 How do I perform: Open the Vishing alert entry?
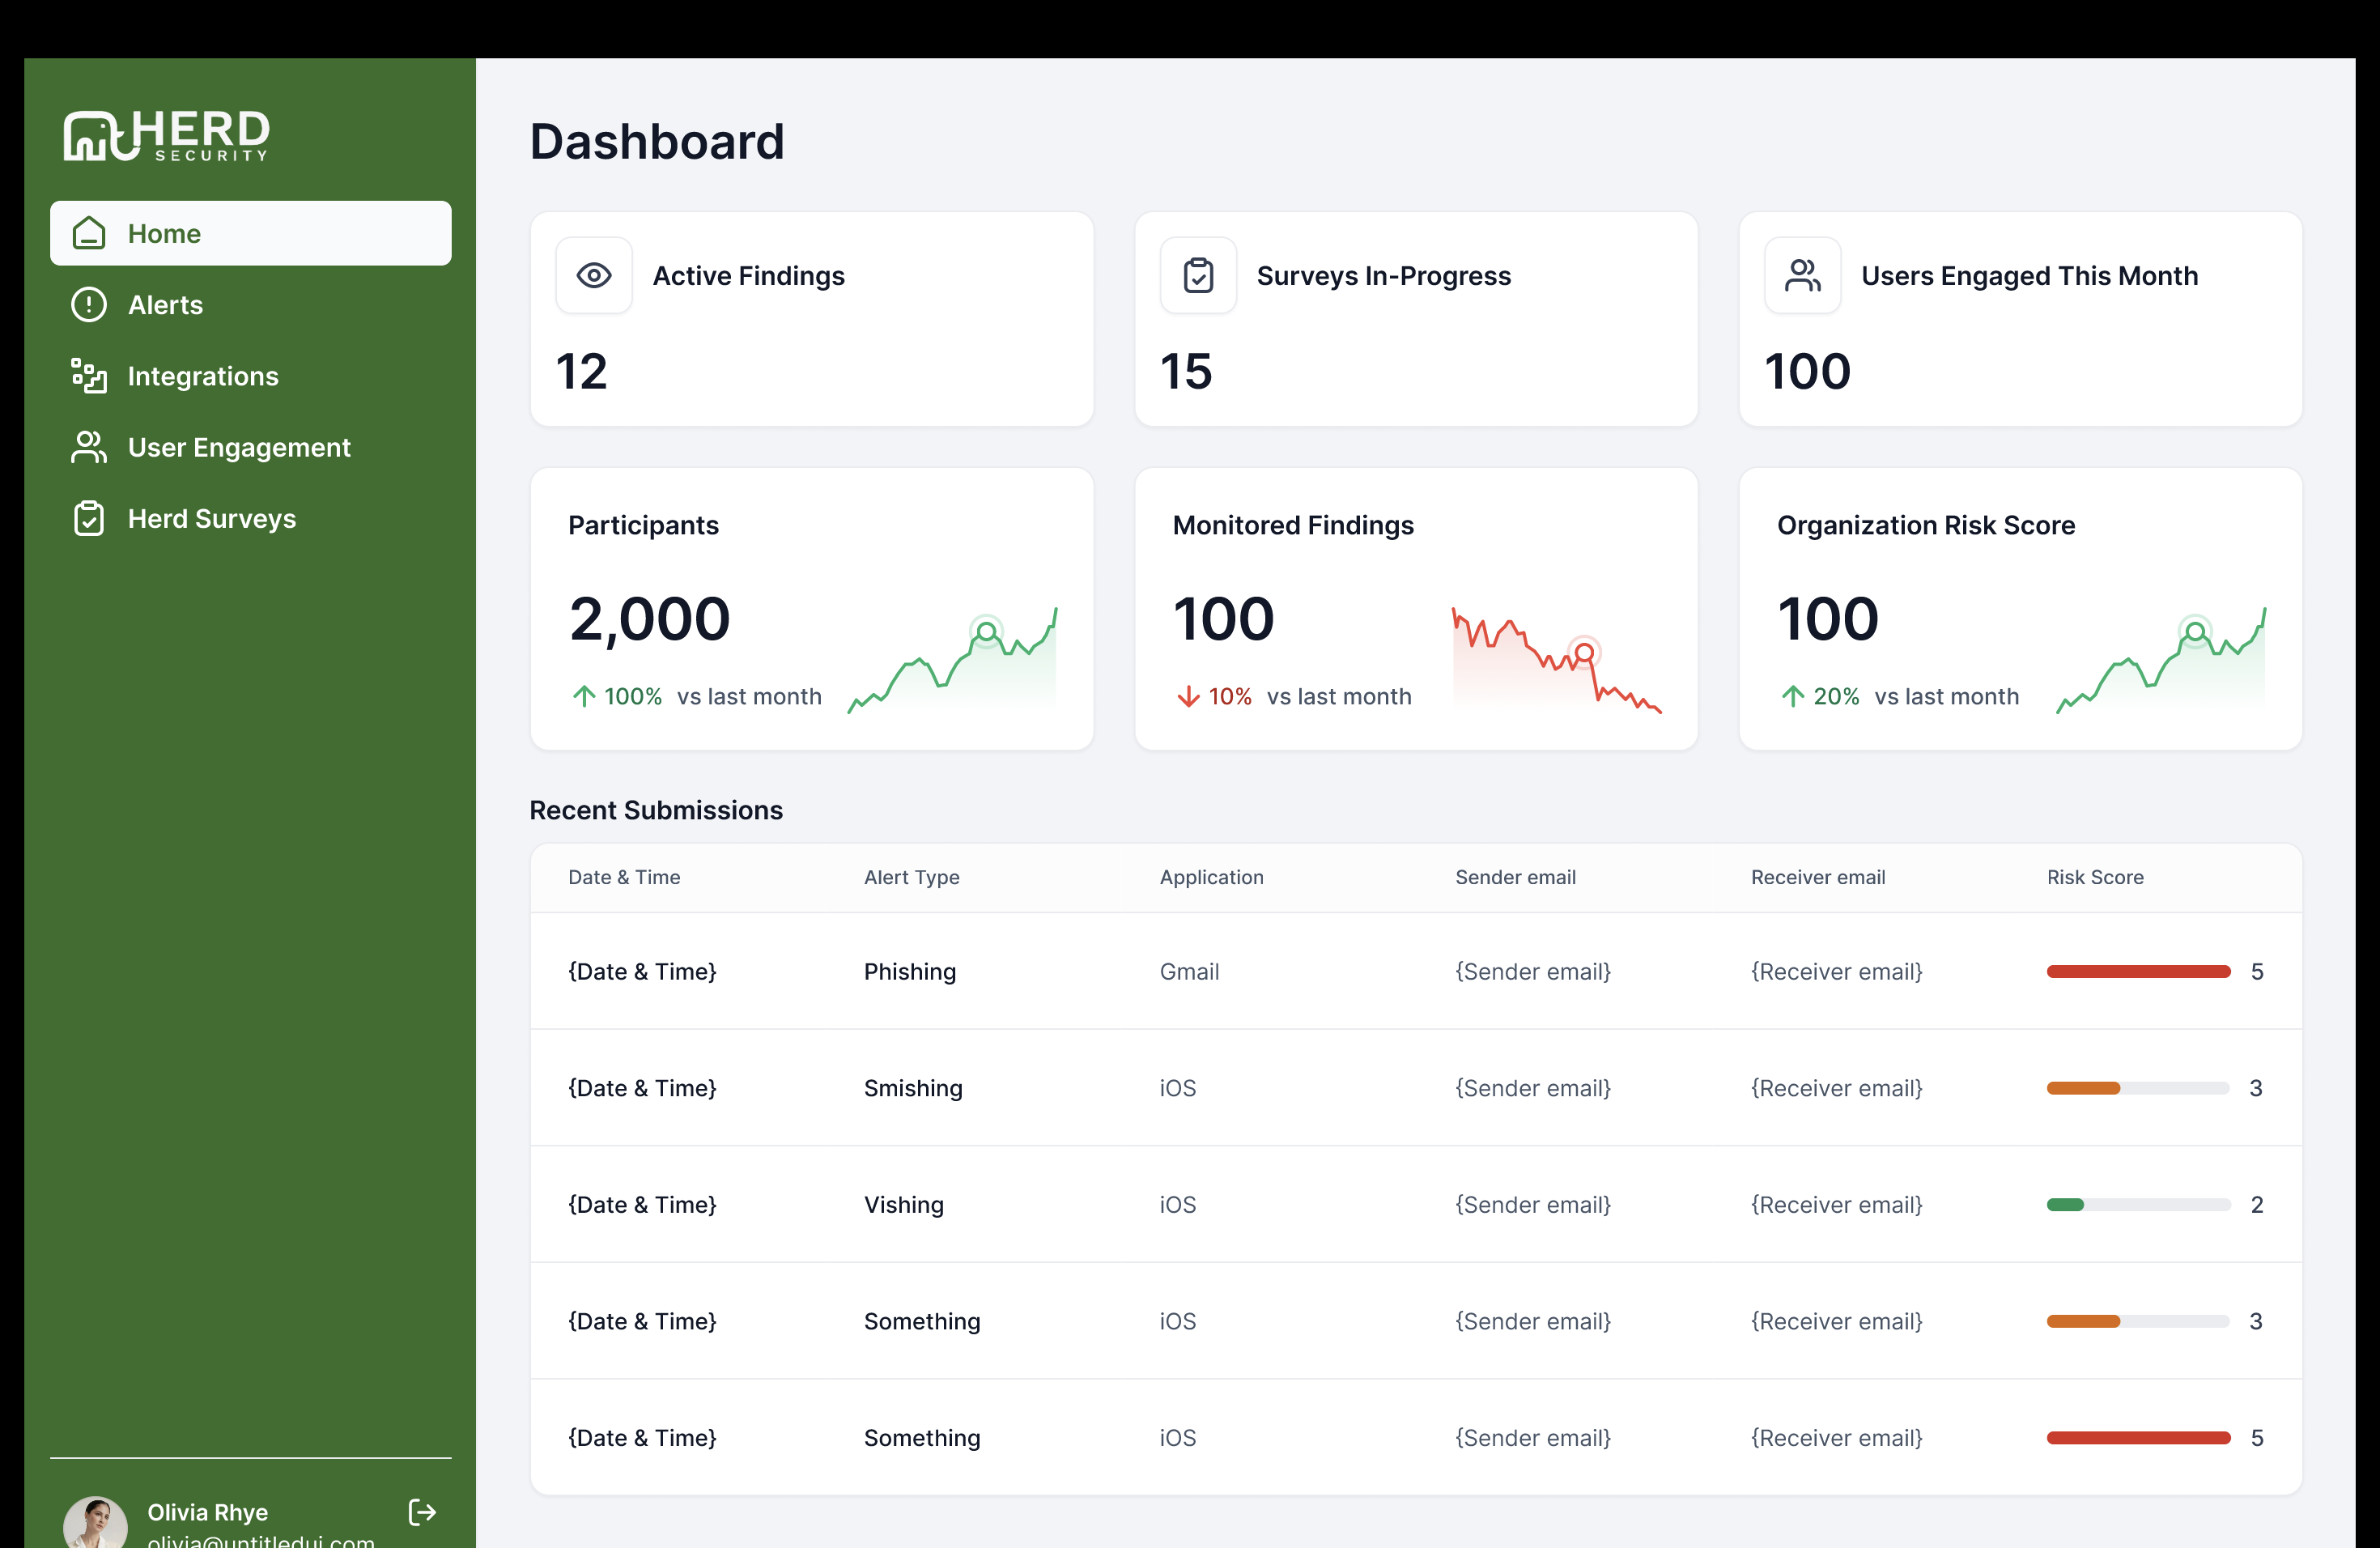pyautogui.click(x=903, y=1204)
